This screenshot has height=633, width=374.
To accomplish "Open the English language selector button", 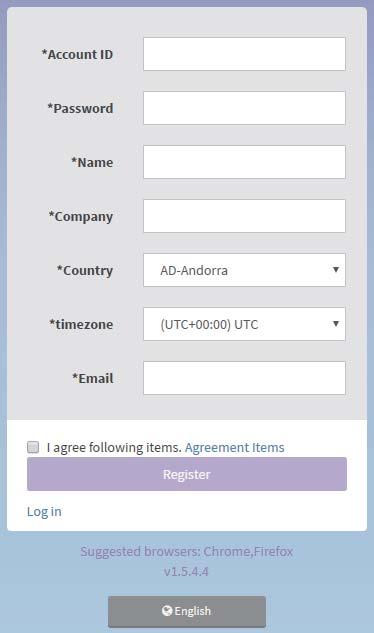I will point(187,611).
